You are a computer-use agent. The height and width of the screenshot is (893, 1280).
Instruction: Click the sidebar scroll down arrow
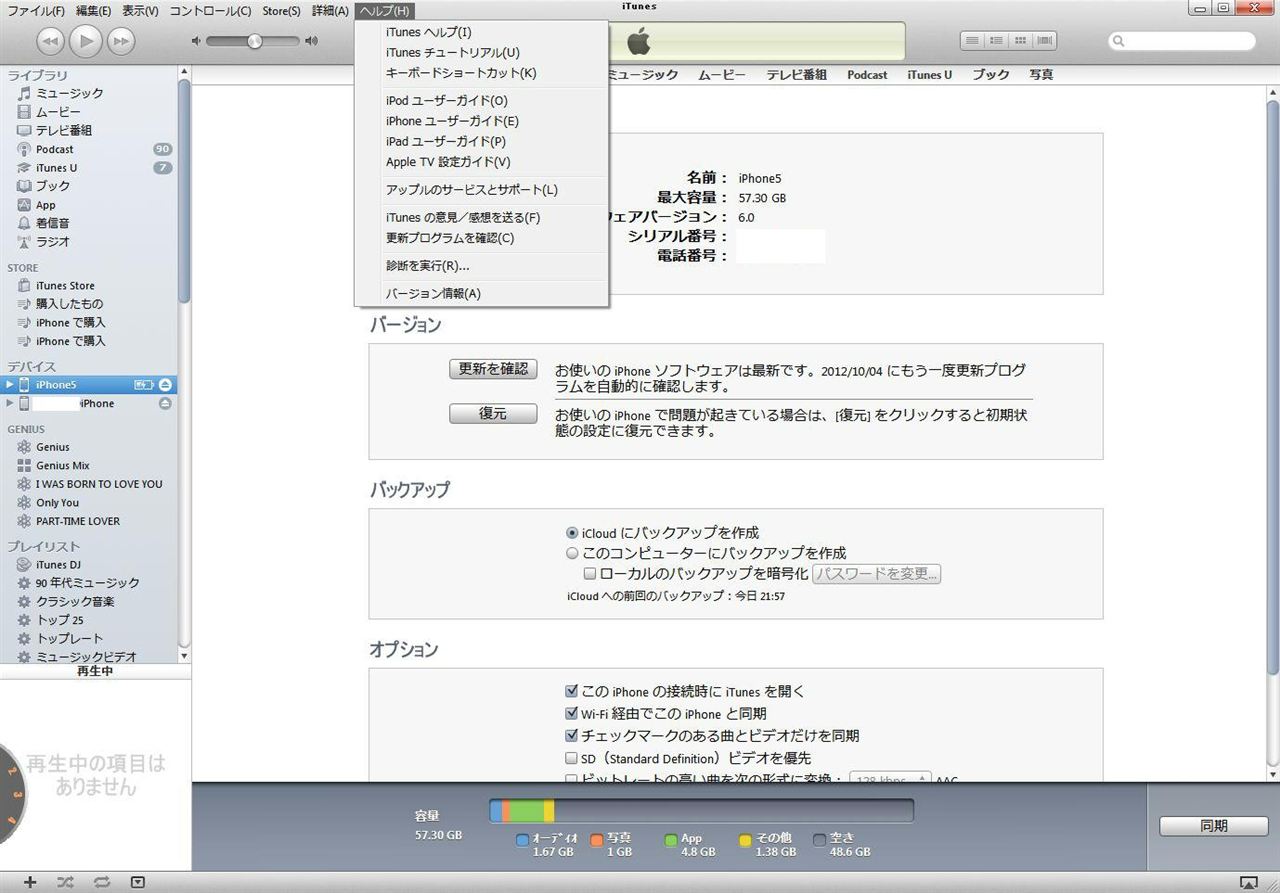pos(184,656)
